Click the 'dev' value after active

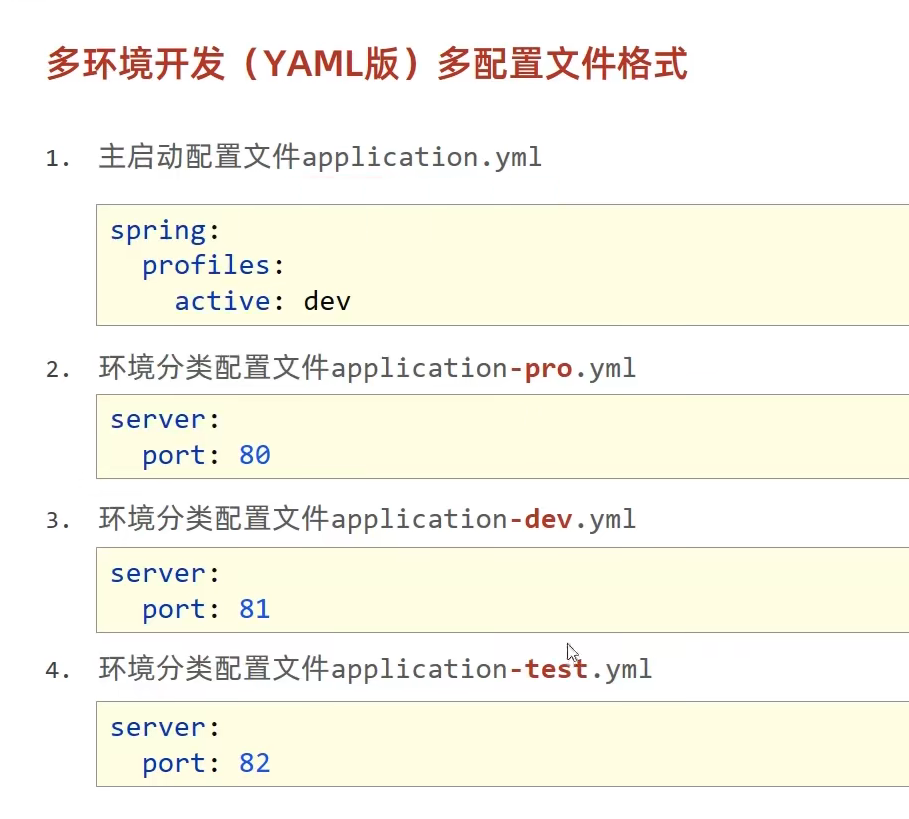[x=327, y=301]
